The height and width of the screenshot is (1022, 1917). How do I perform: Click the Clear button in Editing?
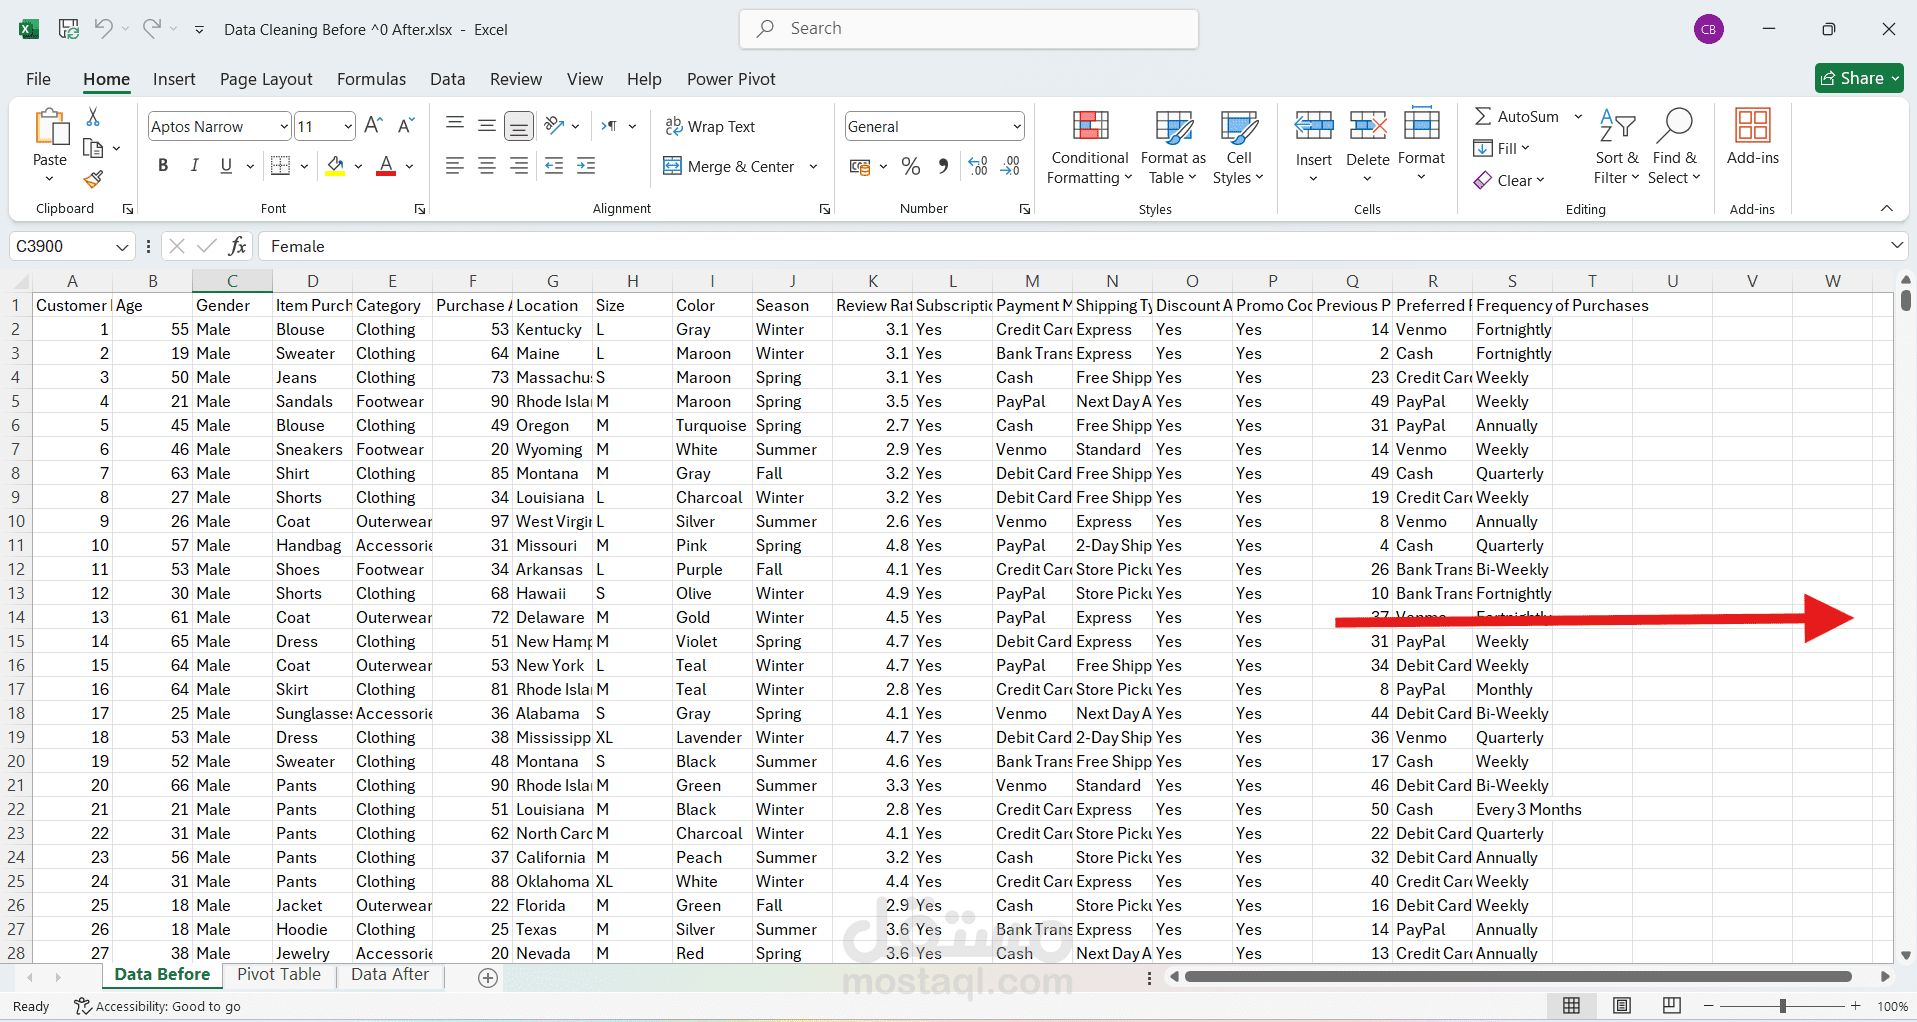pyautogui.click(x=1509, y=180)
